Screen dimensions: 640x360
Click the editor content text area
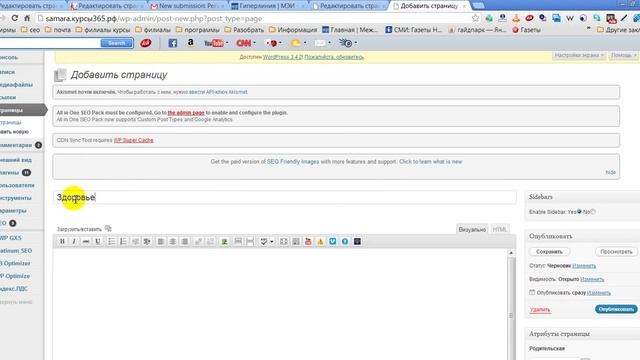[x=280, y=304]
